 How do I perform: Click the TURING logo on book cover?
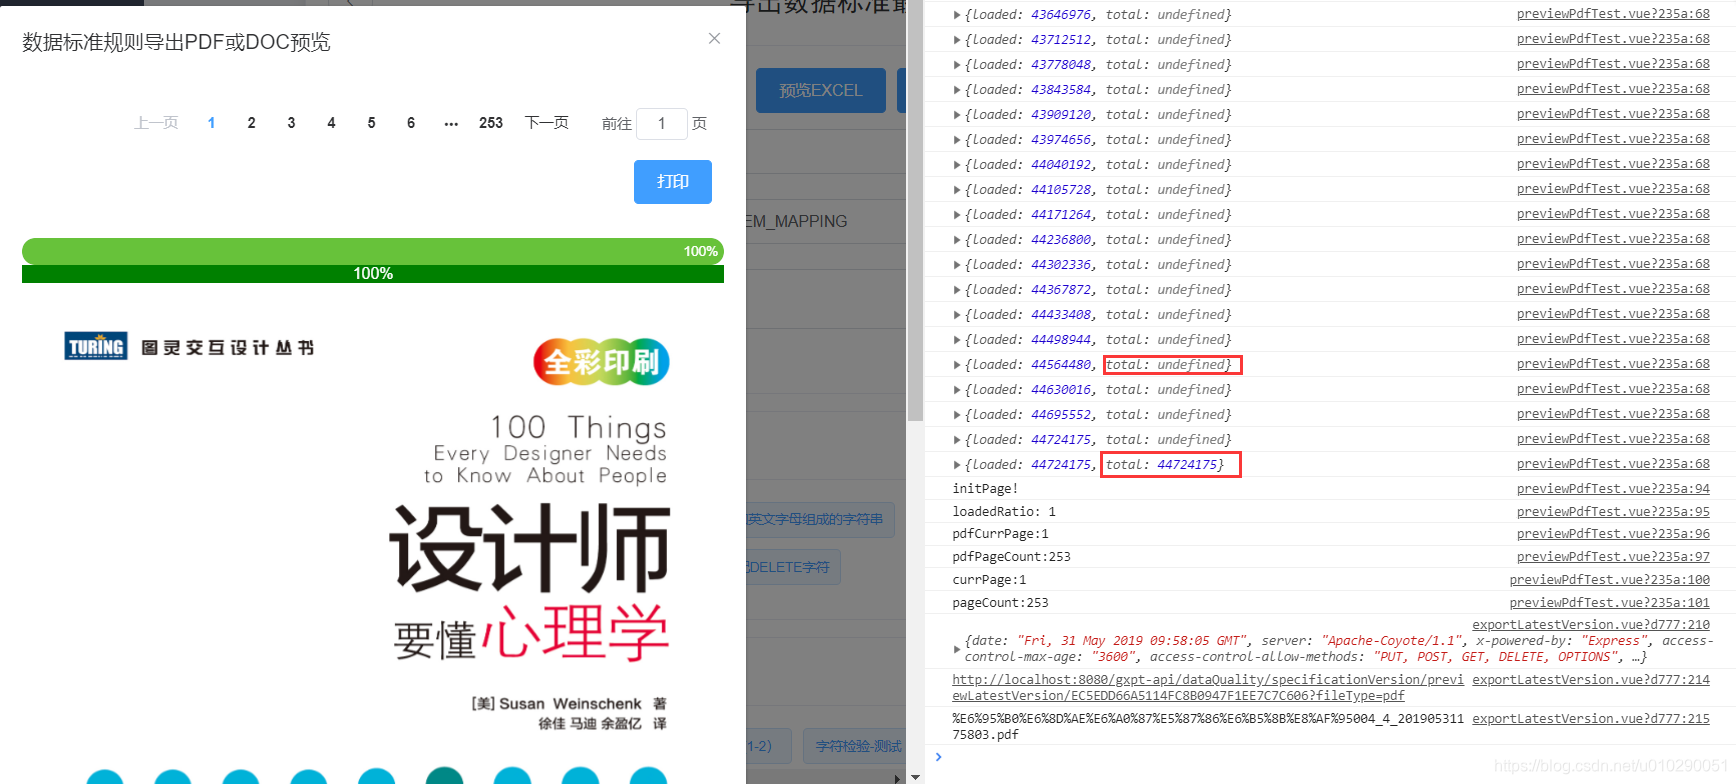(96, 346)
